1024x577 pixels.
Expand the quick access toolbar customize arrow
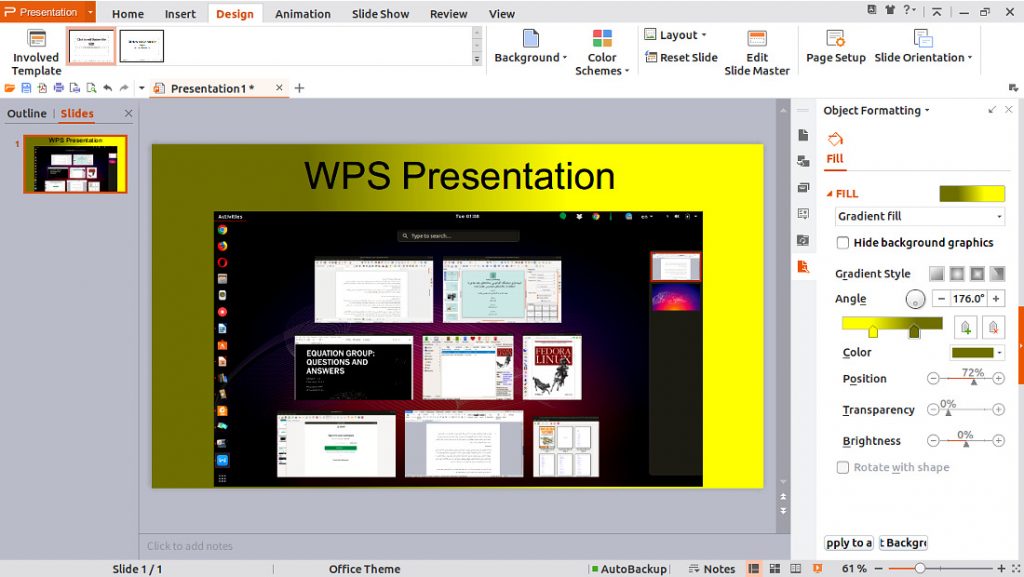(142, 88)
